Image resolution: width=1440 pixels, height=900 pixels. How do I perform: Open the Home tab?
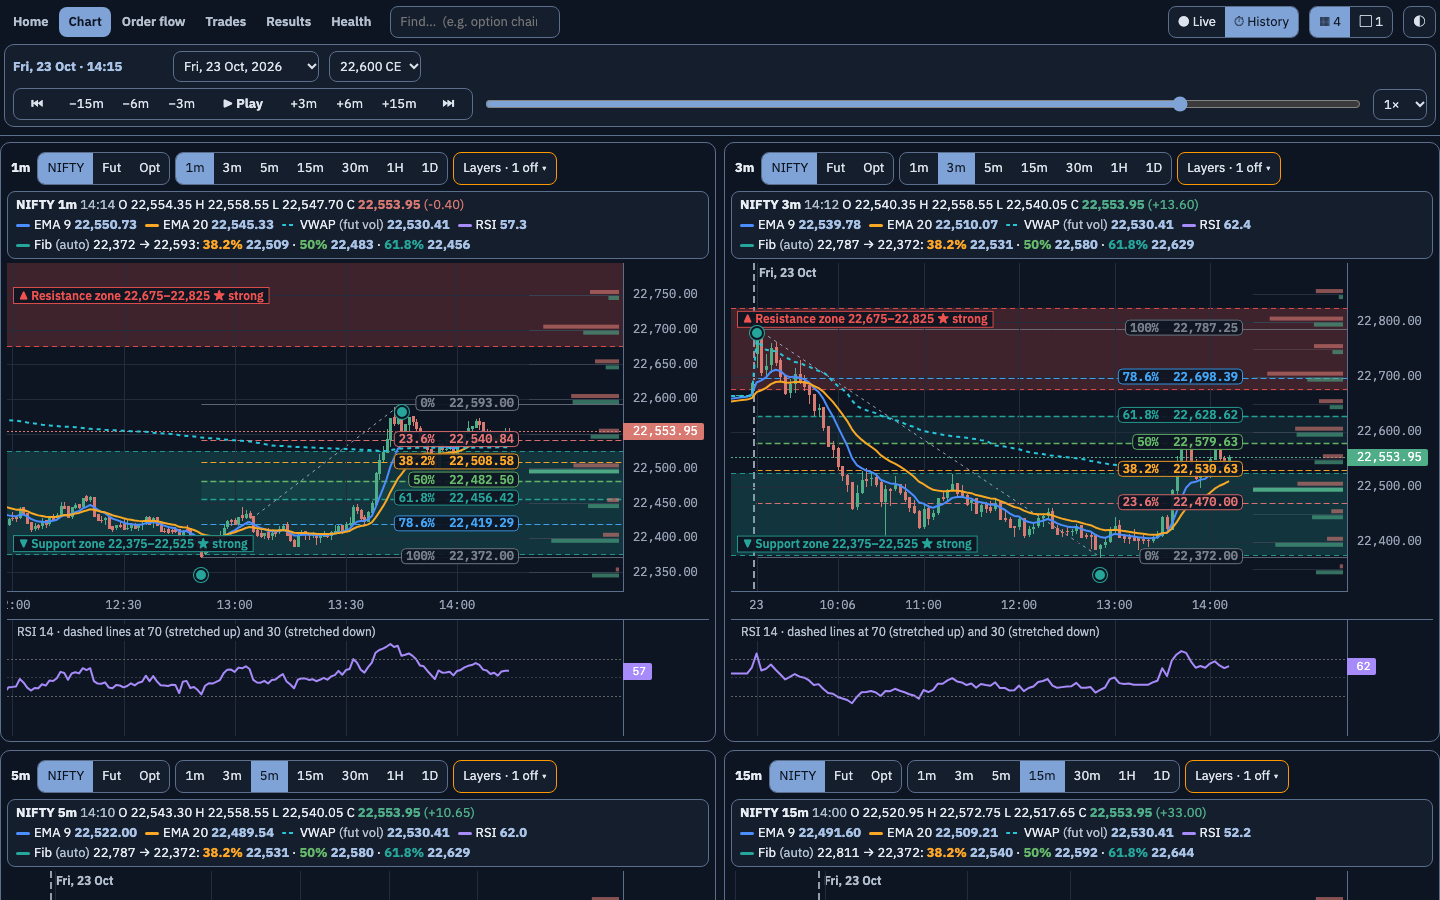(30, 22)
